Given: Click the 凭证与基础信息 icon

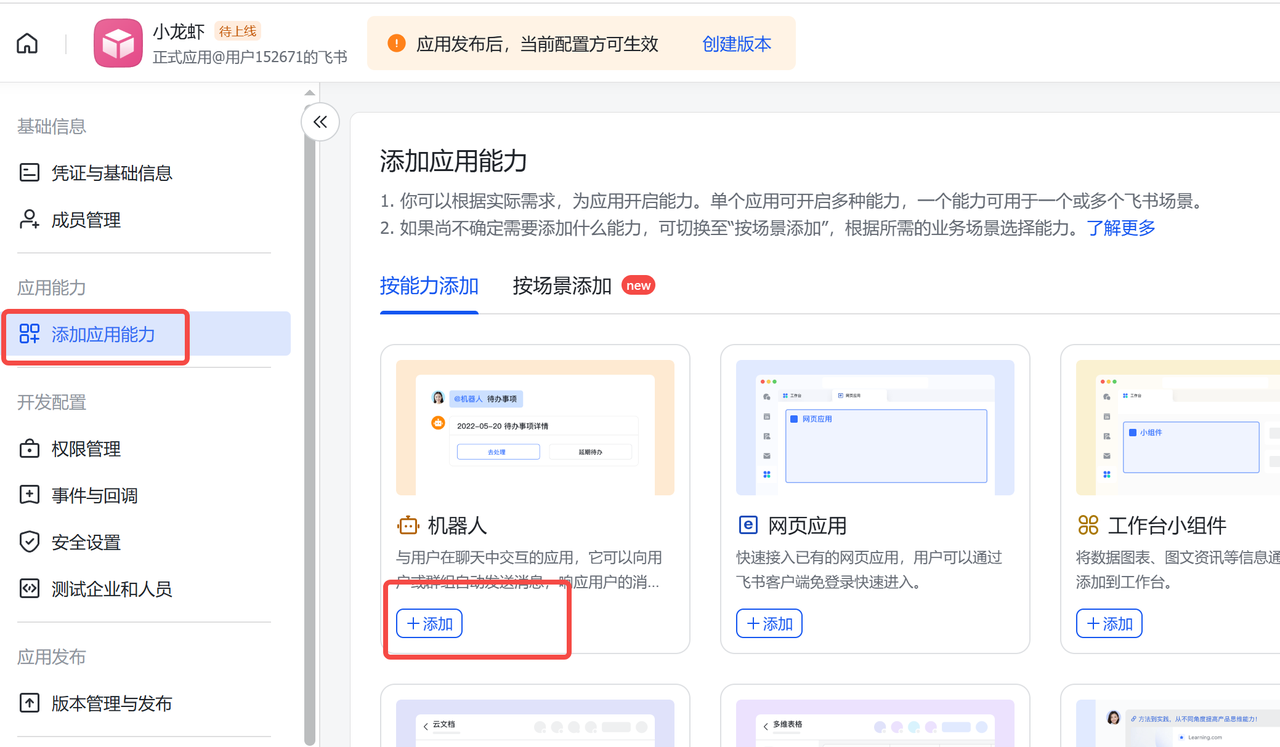Looking at the screenshot, I should click(29, 173).
